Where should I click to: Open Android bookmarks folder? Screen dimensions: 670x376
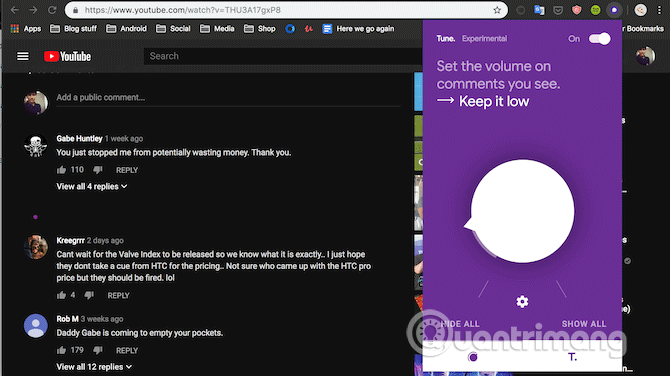pos(126,29)
